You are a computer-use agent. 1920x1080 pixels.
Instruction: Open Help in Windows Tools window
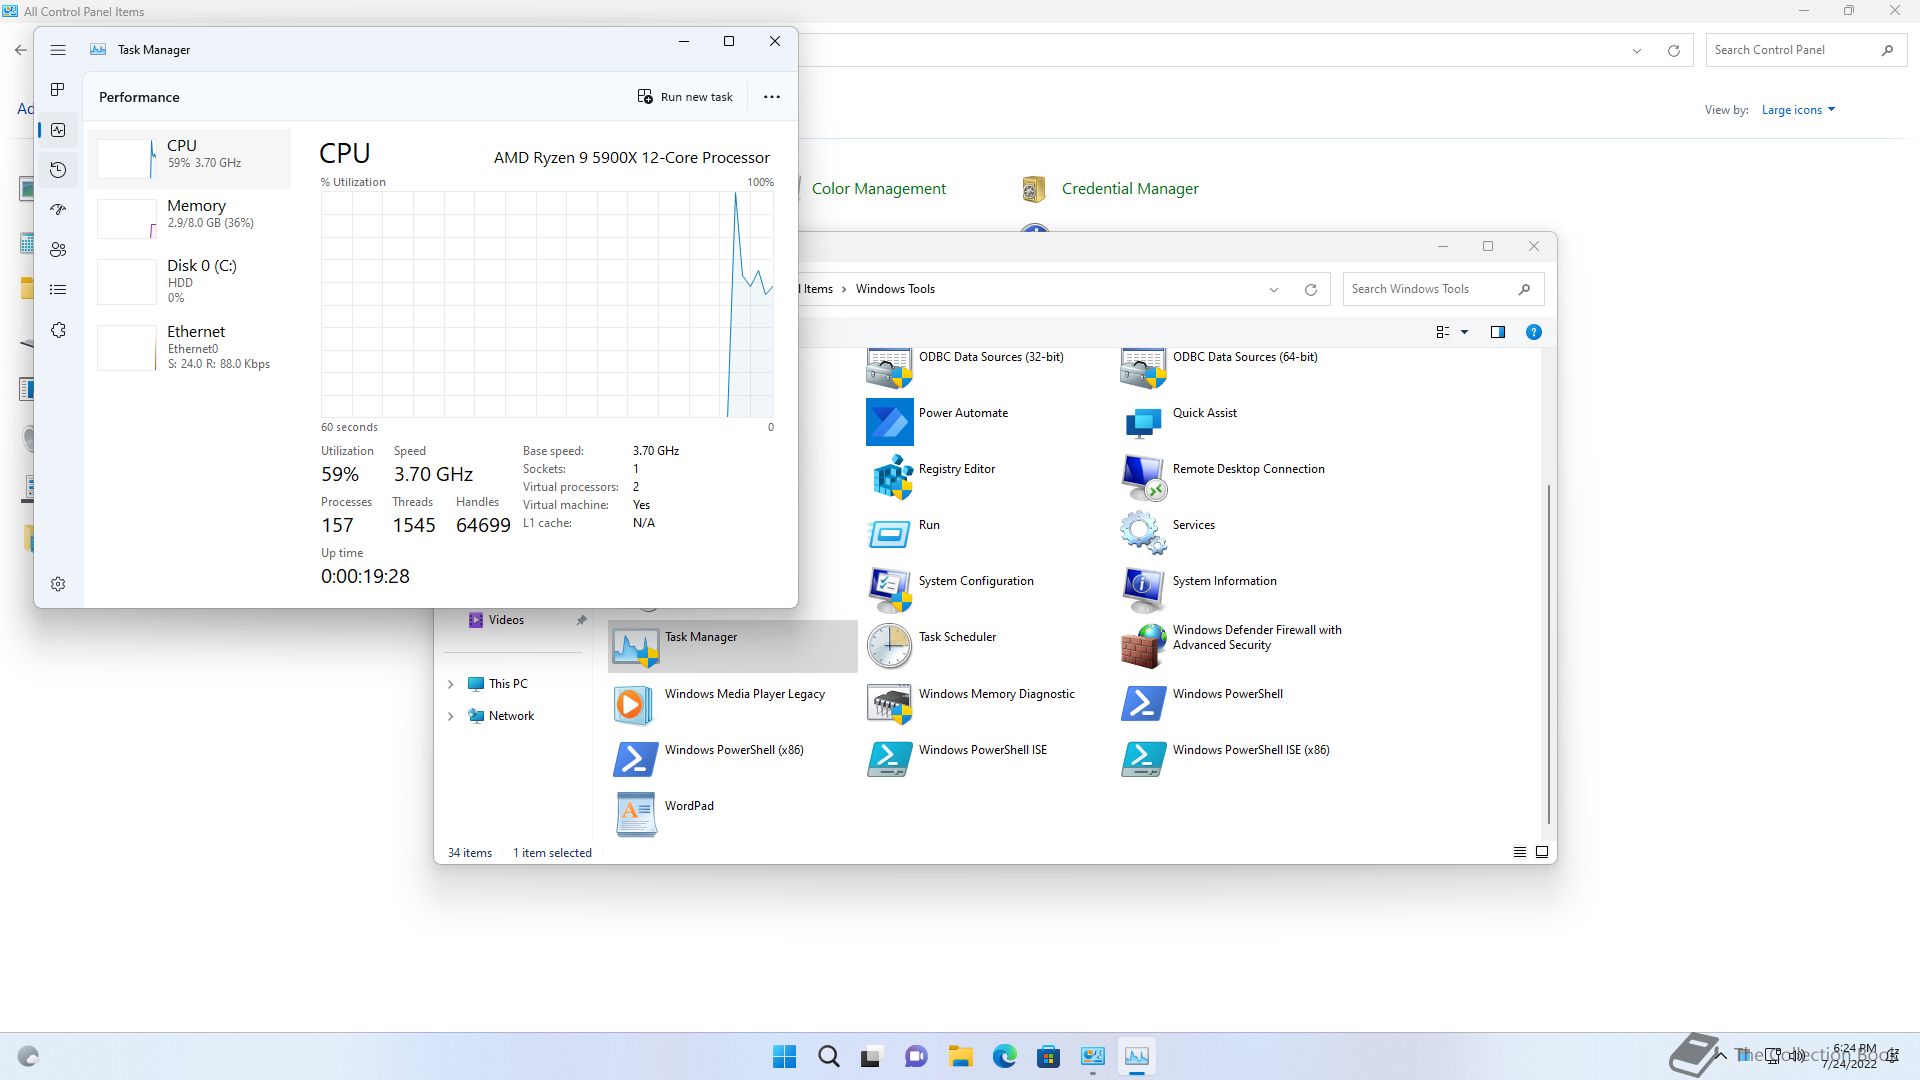pos(1533,332)
